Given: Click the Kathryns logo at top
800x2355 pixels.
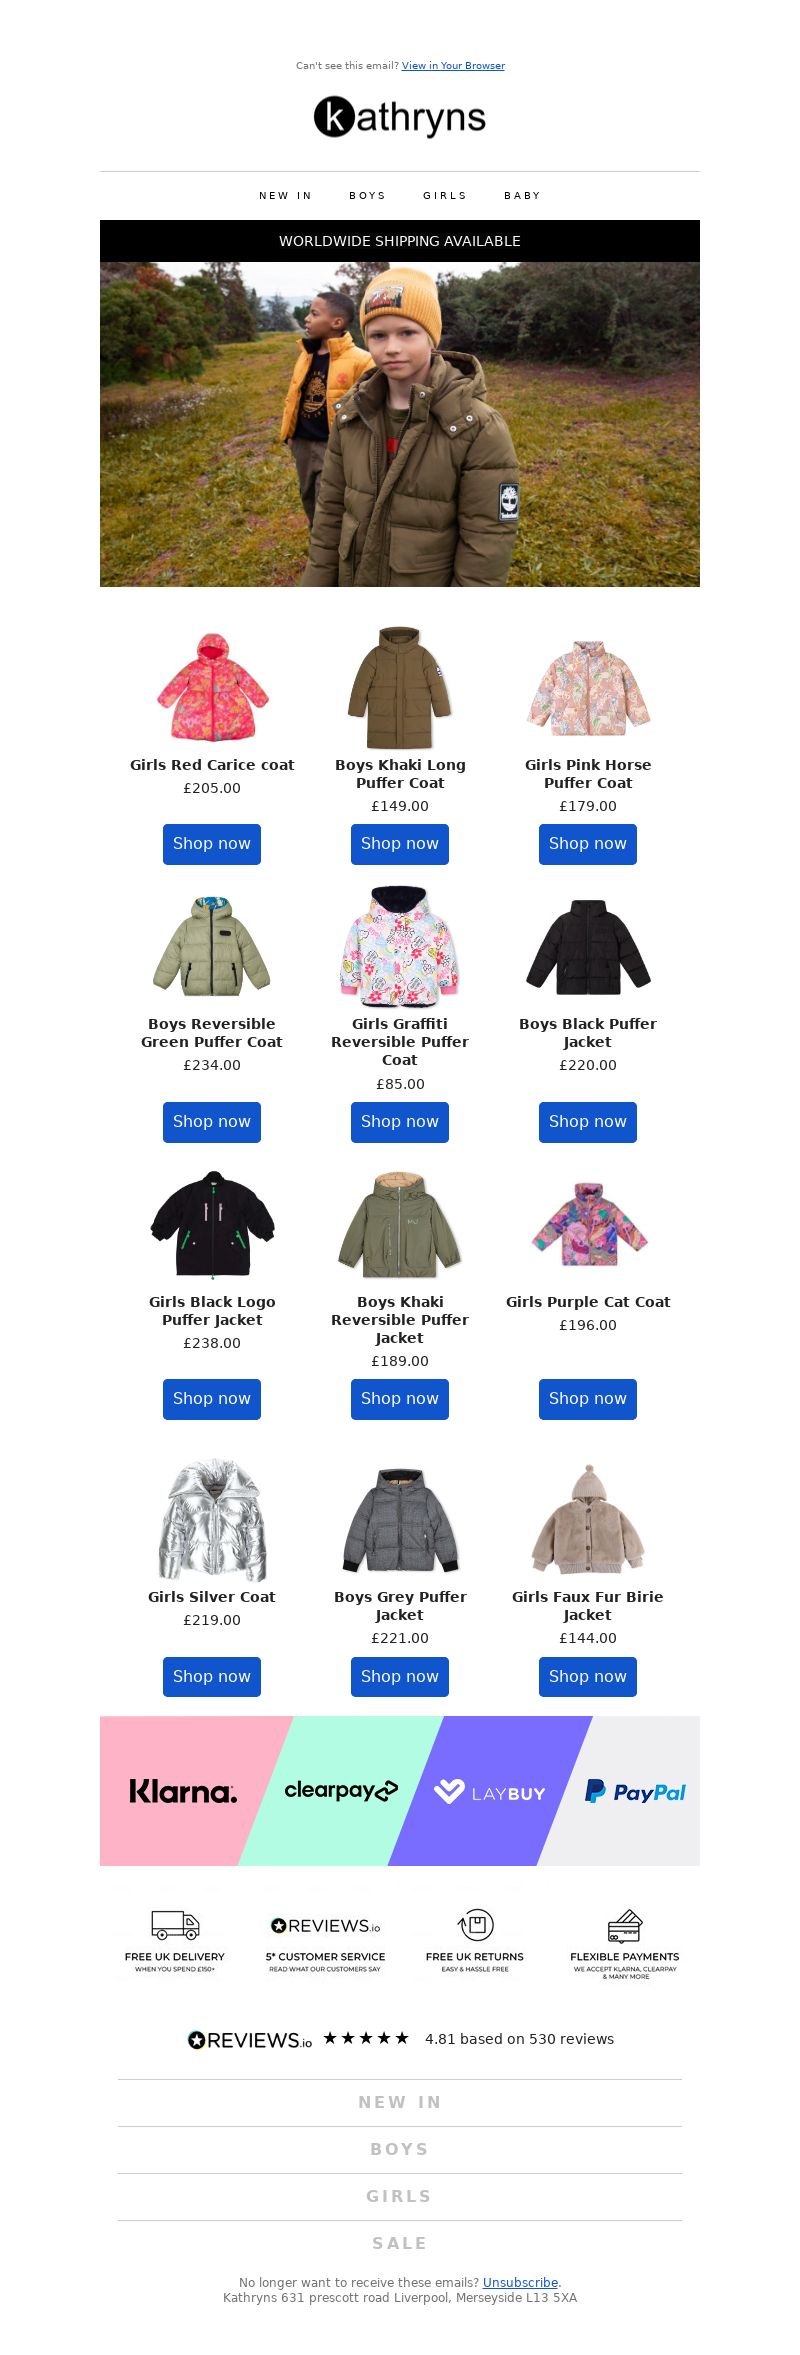Looking at the screenshot, I should tap(400, 118).
